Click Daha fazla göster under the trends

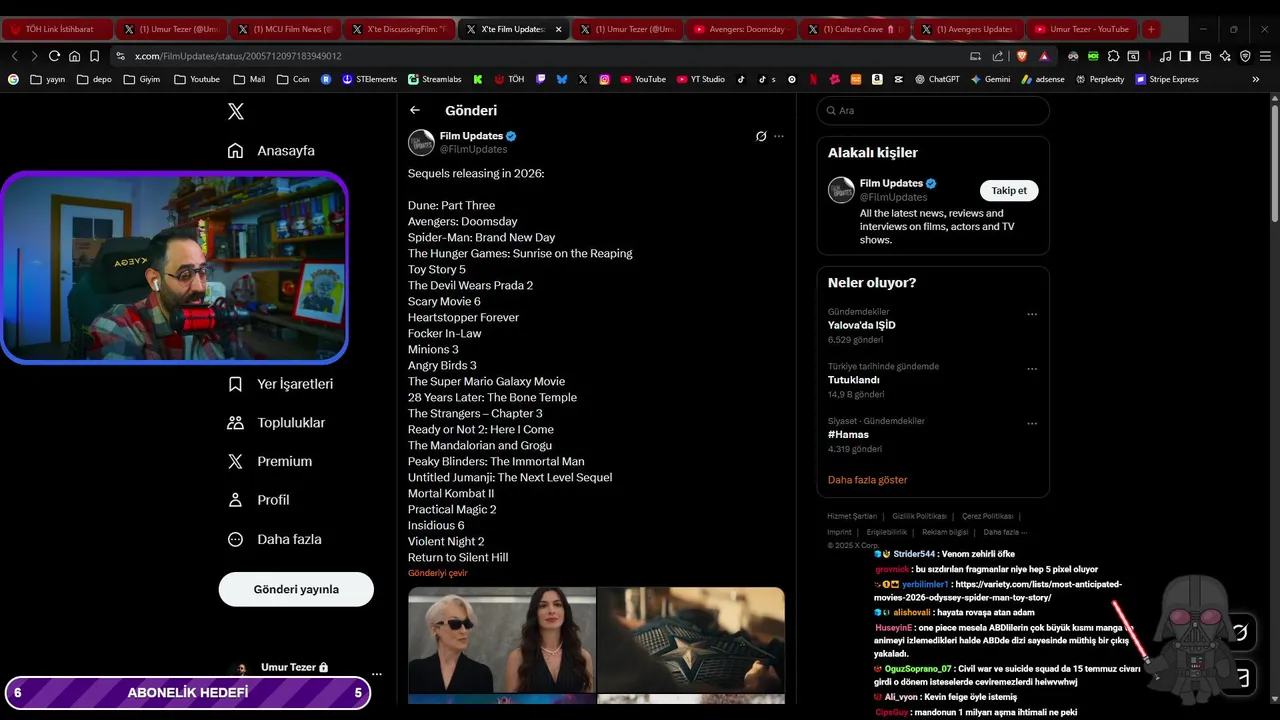coord(867,480)
